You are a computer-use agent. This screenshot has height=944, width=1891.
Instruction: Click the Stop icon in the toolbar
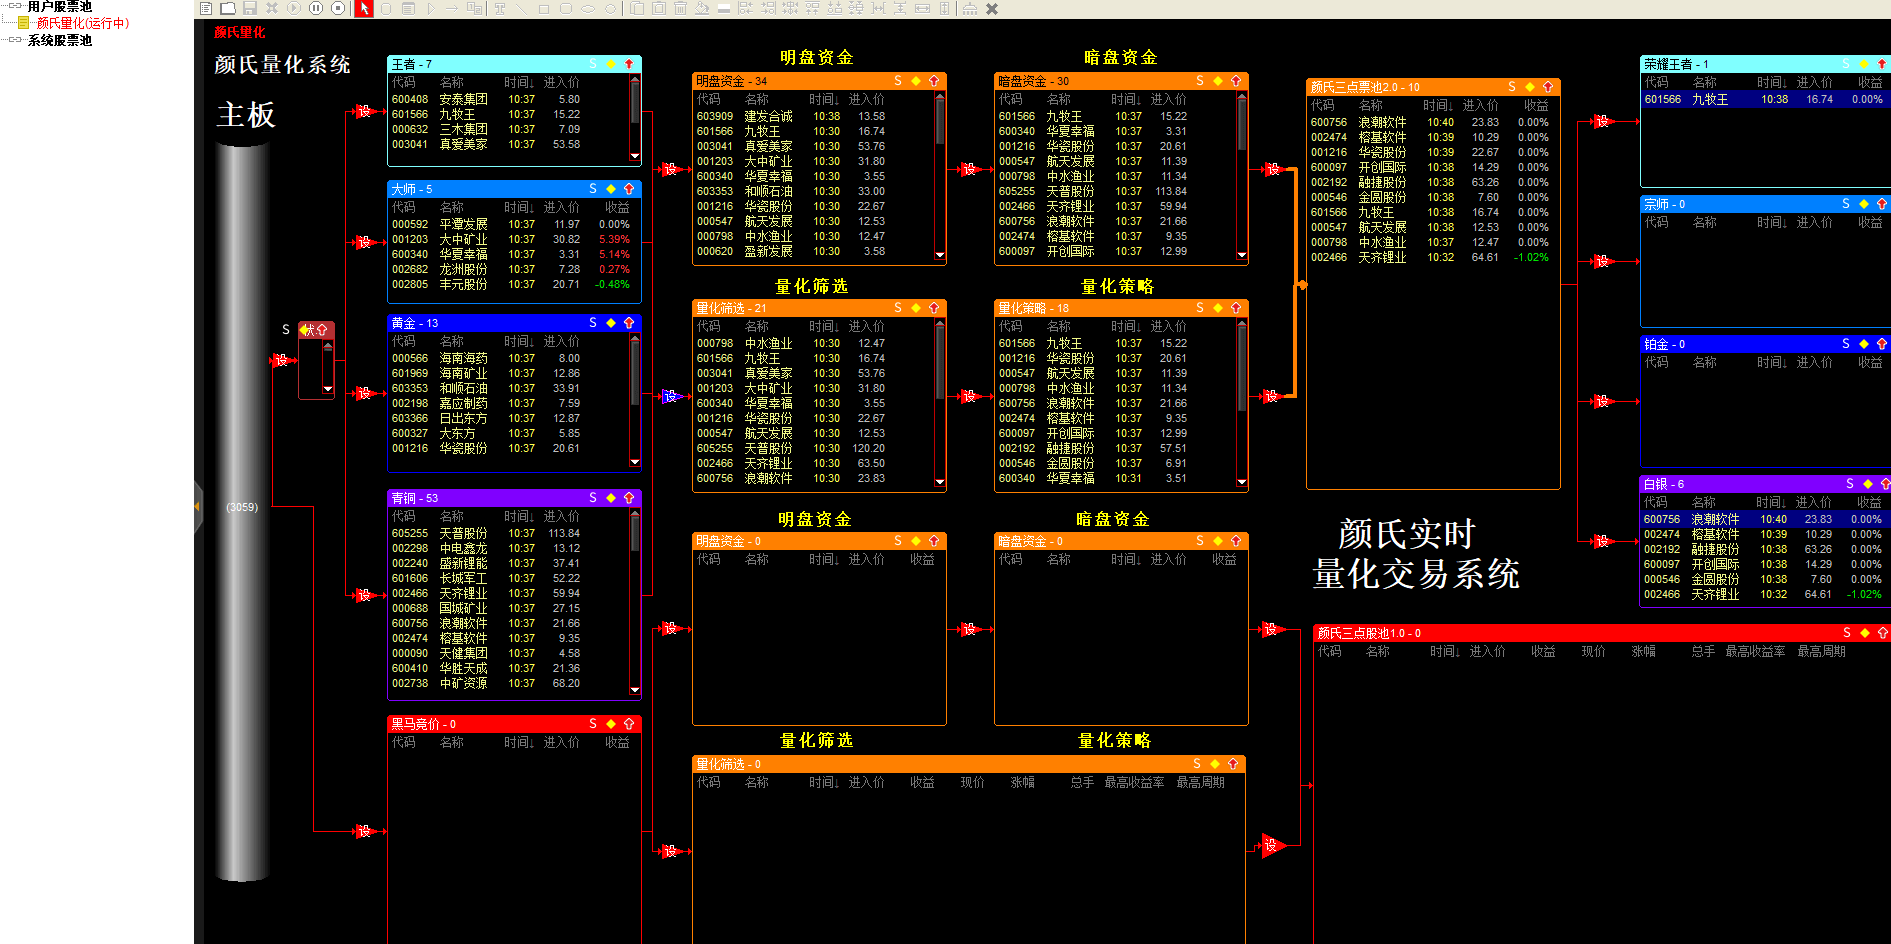[338, 8]
